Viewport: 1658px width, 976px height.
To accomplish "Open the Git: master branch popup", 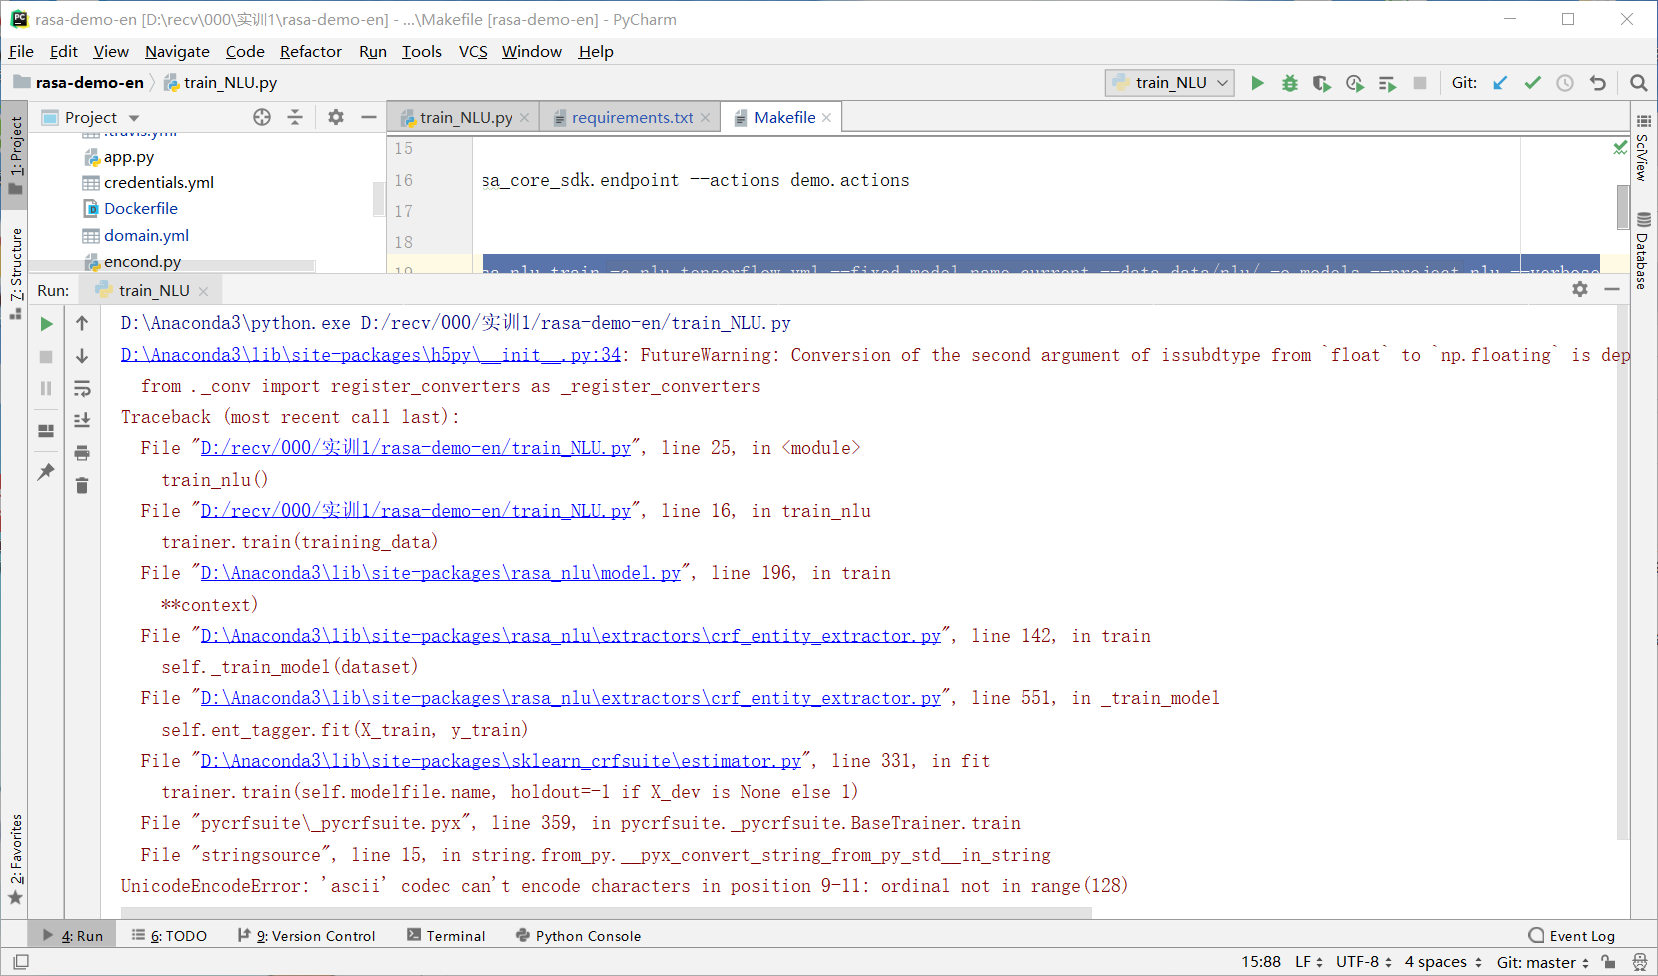I will click(x=1543, y=962).
